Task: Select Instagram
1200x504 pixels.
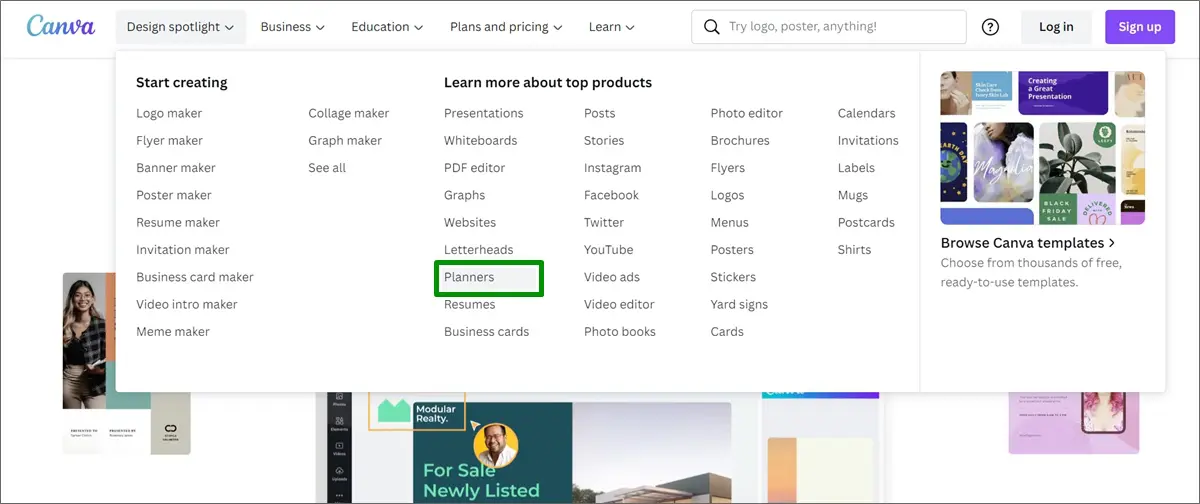Action: click(x=613, y=168)
